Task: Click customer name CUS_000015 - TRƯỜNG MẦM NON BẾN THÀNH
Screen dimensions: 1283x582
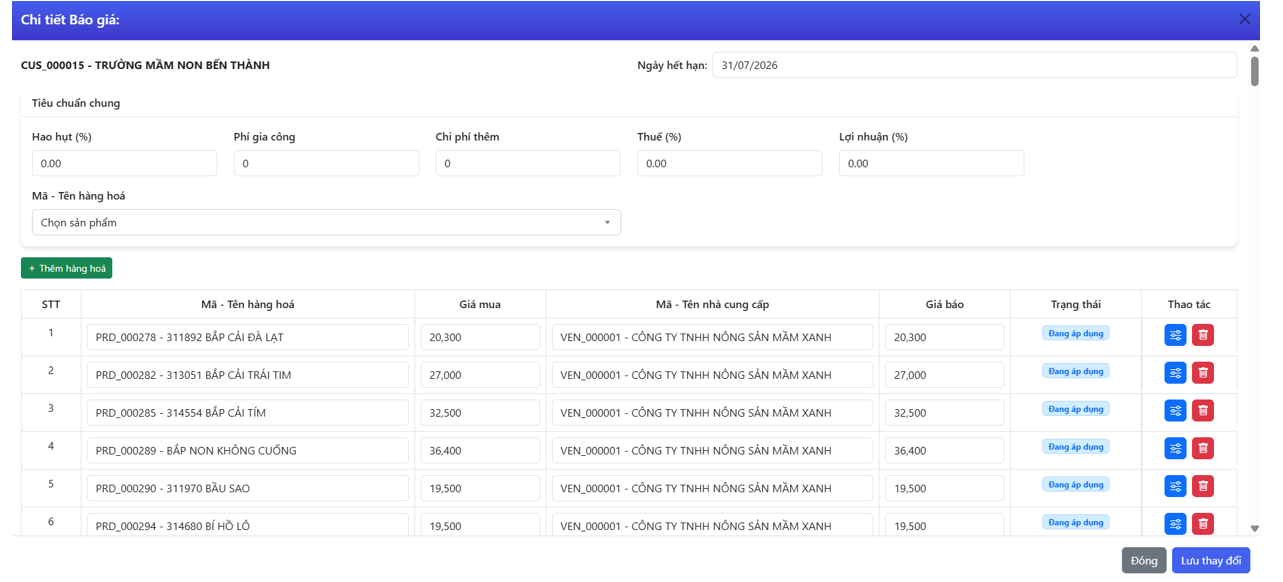Action: pos(145,65)
